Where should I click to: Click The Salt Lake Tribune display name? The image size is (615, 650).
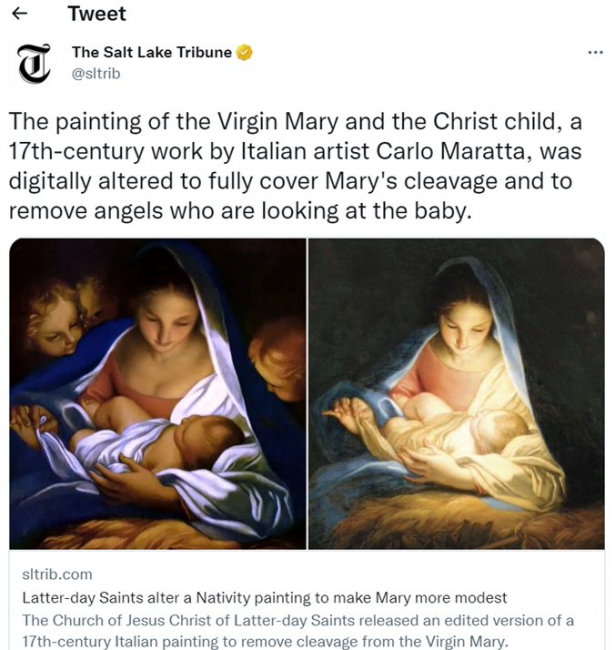pyautogui.click(x=151, y=52)
